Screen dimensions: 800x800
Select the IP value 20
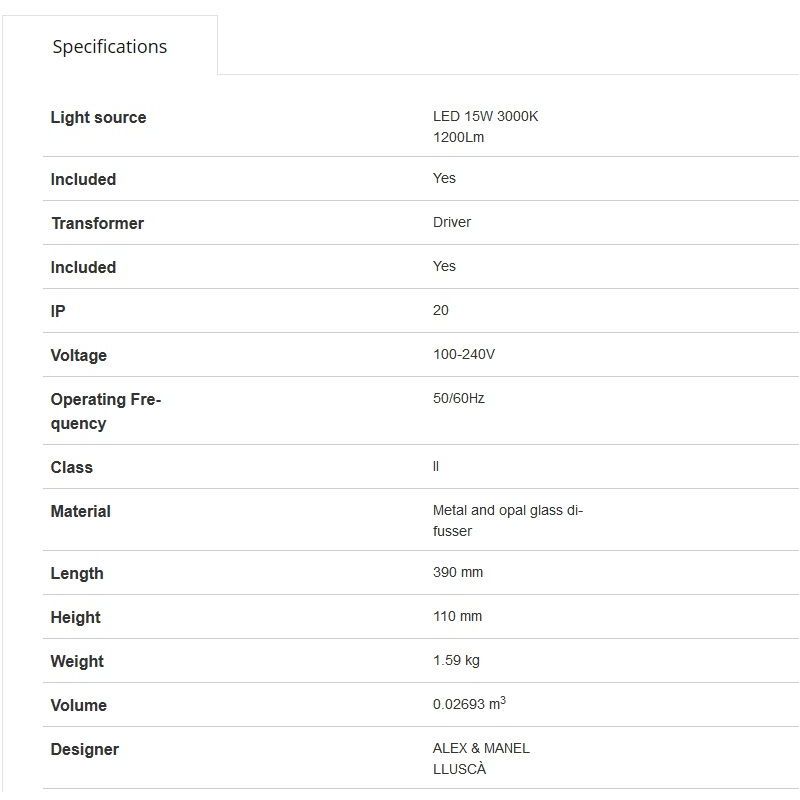pos(441,310)
